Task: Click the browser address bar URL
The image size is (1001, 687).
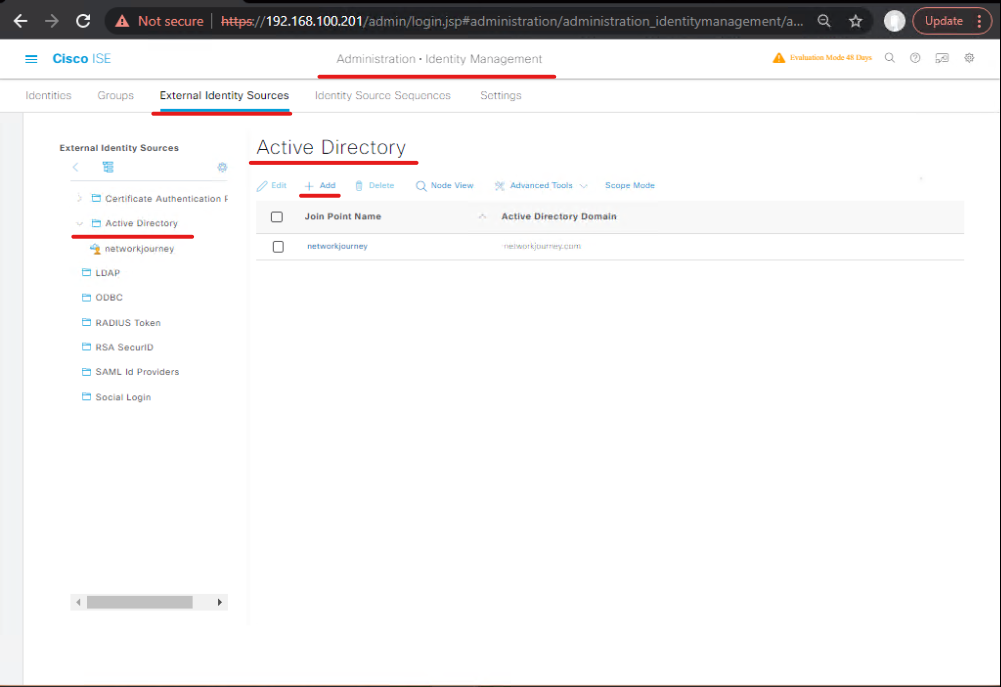Action: (511, 21)
